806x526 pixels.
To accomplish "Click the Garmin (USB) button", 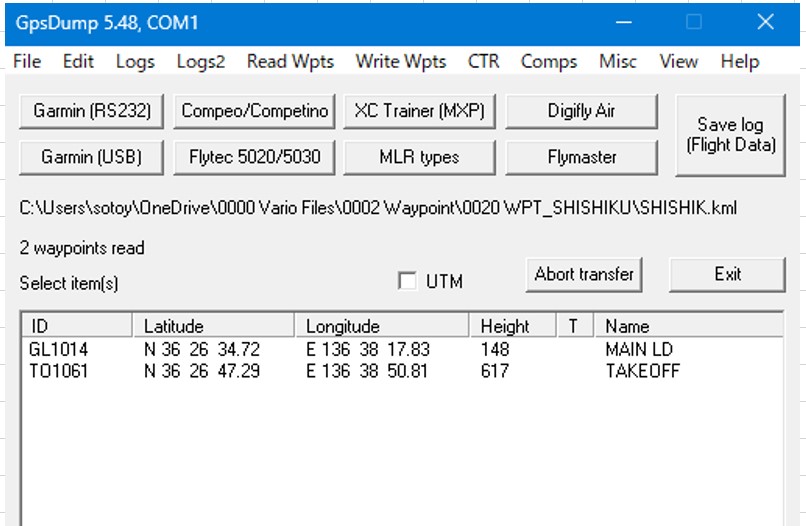I will 92,157.
